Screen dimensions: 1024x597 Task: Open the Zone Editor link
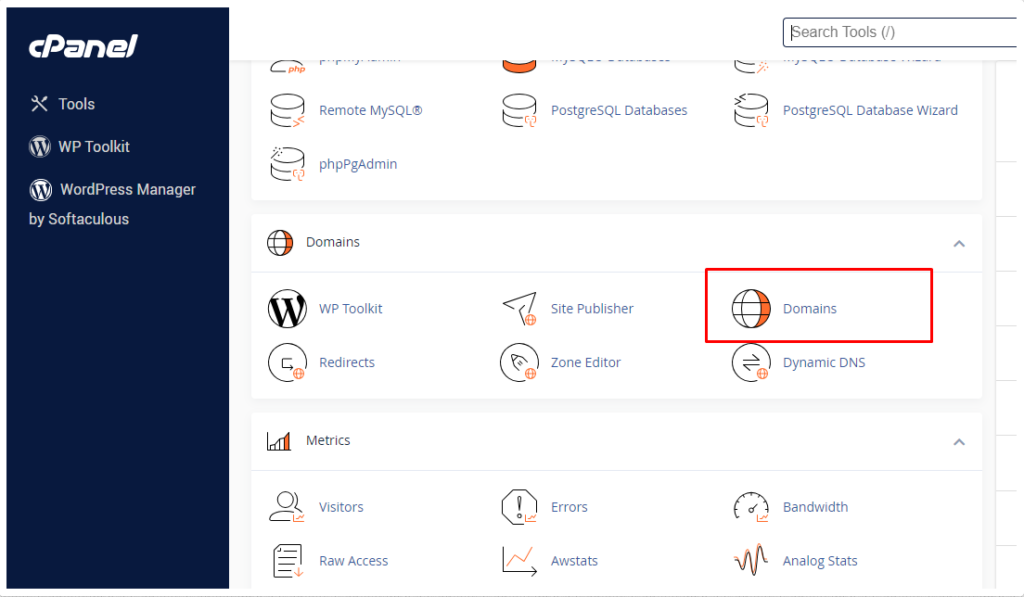586,363
